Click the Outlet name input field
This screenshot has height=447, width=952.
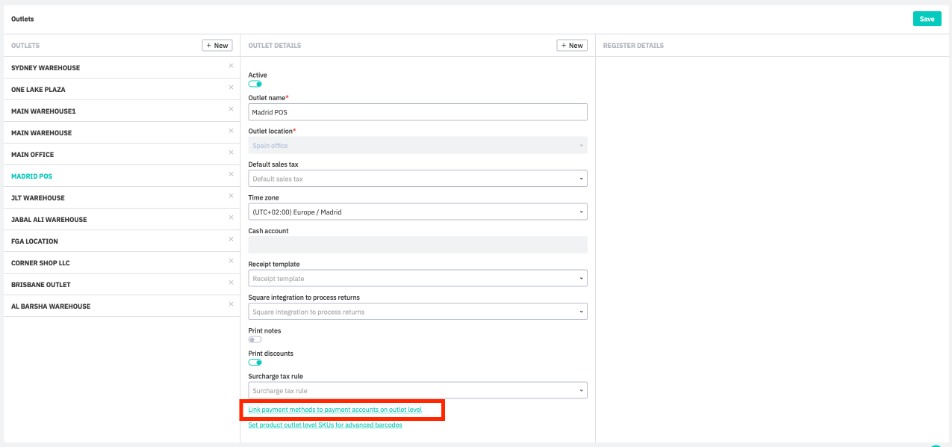417,113
